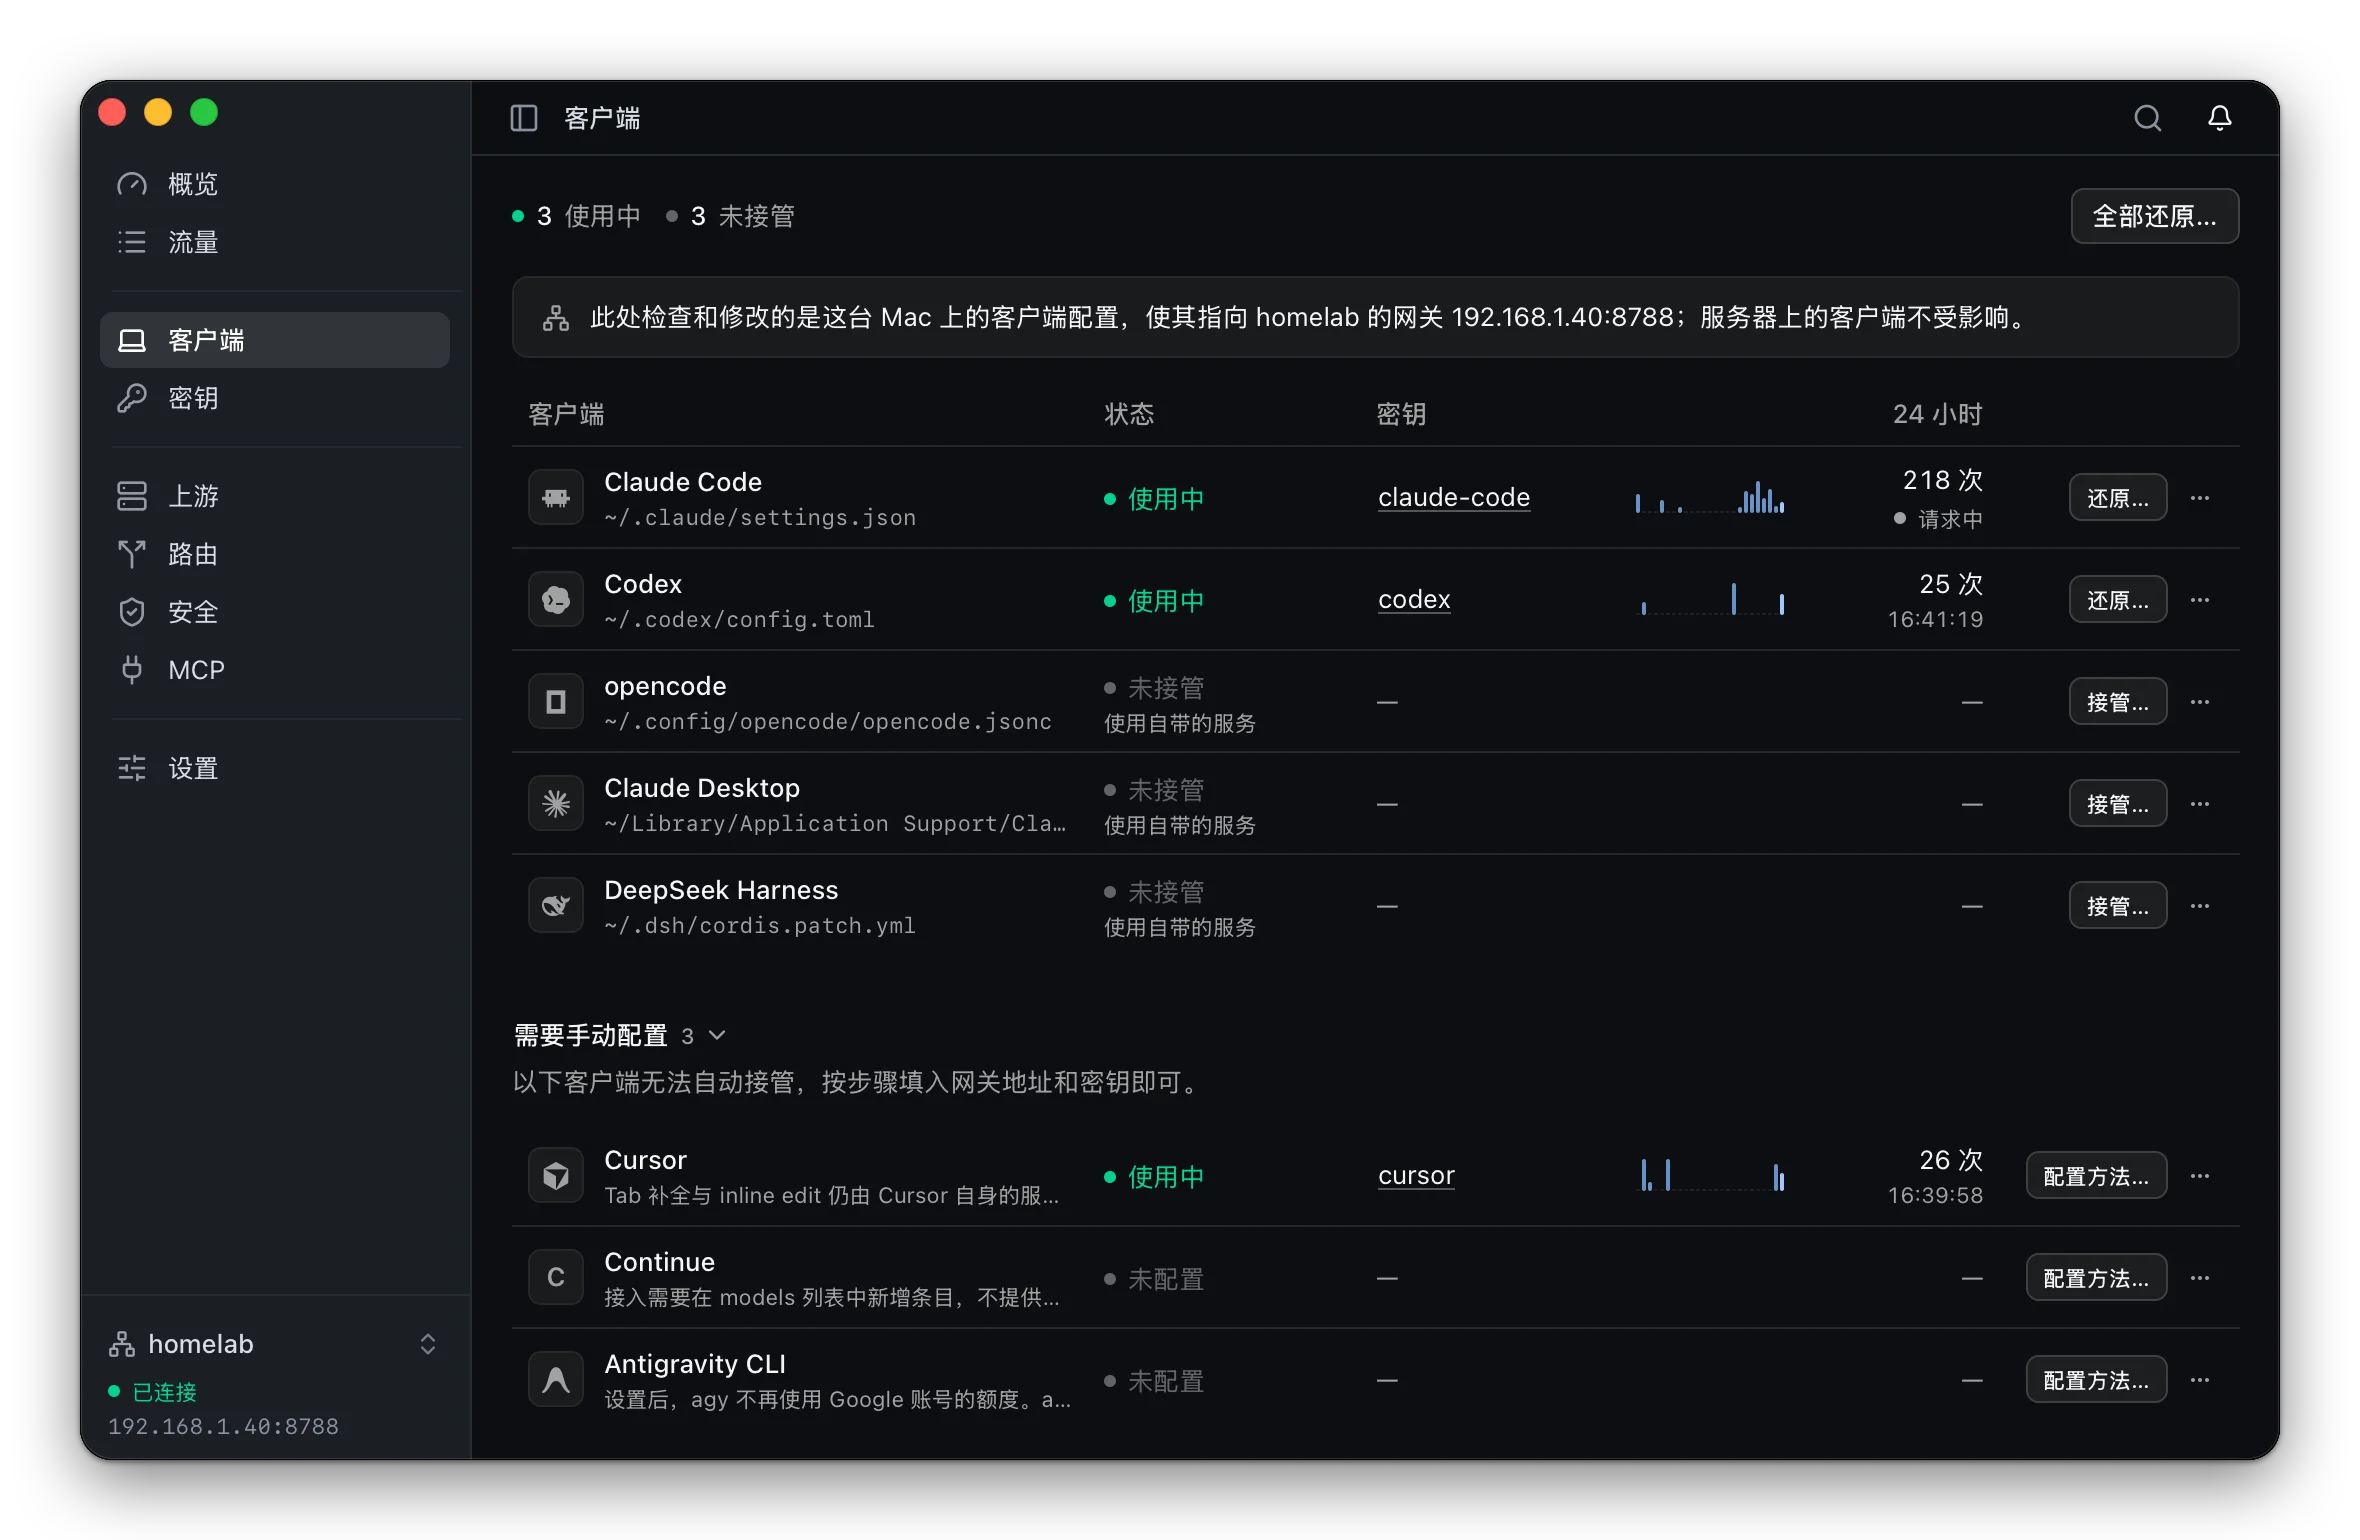
Task: Click the Claude Code client icon
Action: coord(556,497)
